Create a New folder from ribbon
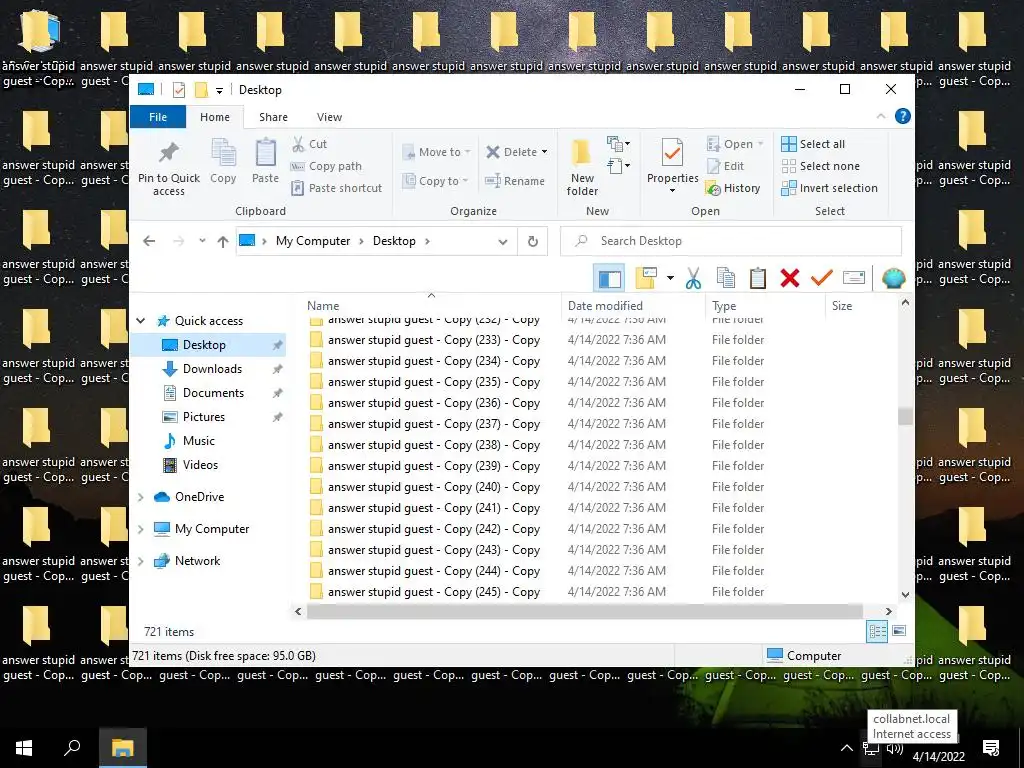Screen dimensions: 1024x768 [582, 167]
